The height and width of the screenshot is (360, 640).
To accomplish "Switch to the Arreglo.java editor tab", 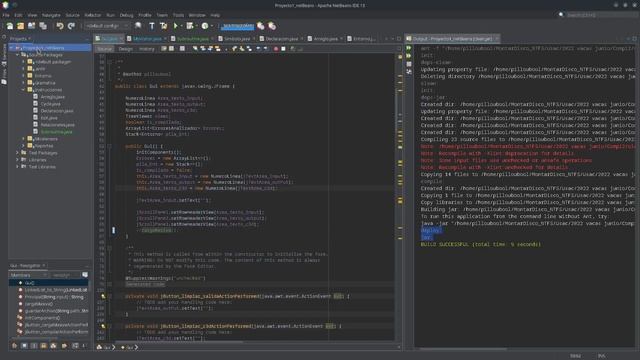I will 325,39.
